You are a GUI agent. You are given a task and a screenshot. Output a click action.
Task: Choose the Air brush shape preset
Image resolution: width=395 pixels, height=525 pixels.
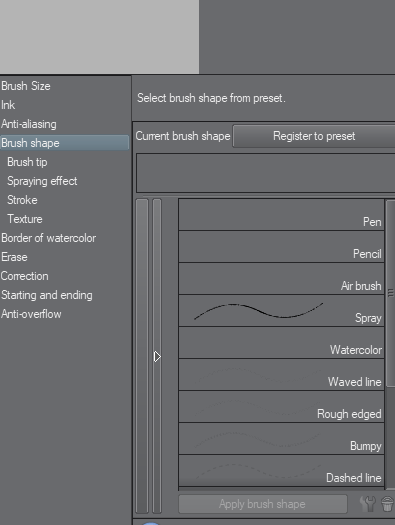click(281, 279)
